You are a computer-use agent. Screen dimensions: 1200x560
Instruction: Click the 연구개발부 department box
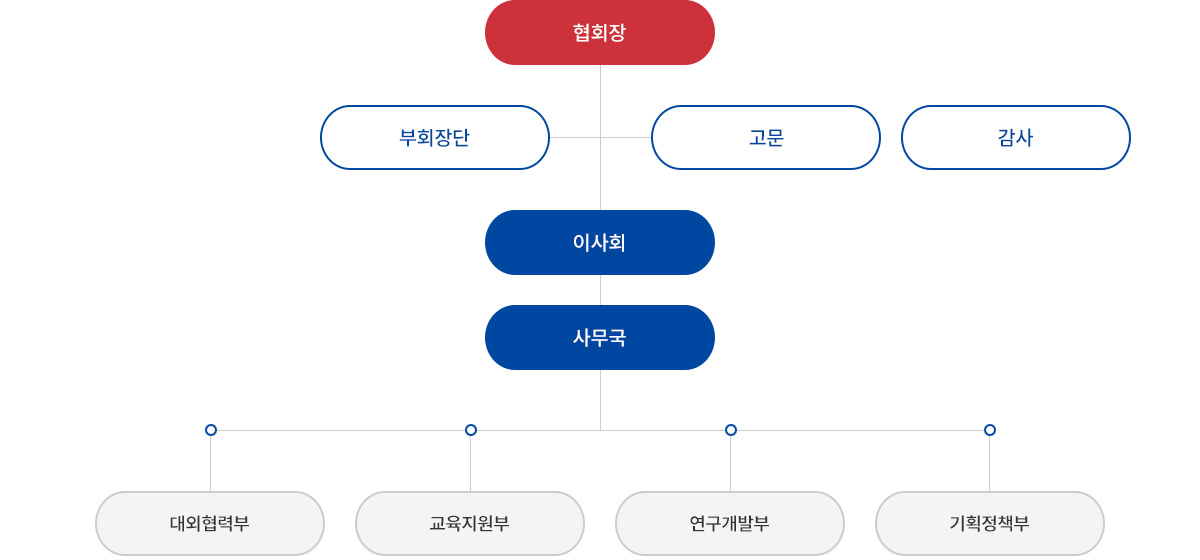tap(730, 523)
